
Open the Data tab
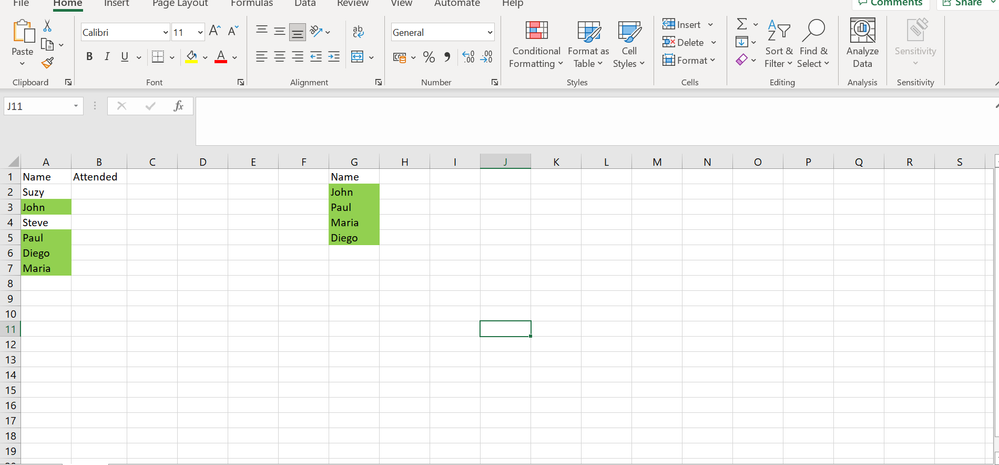point(305,3)
